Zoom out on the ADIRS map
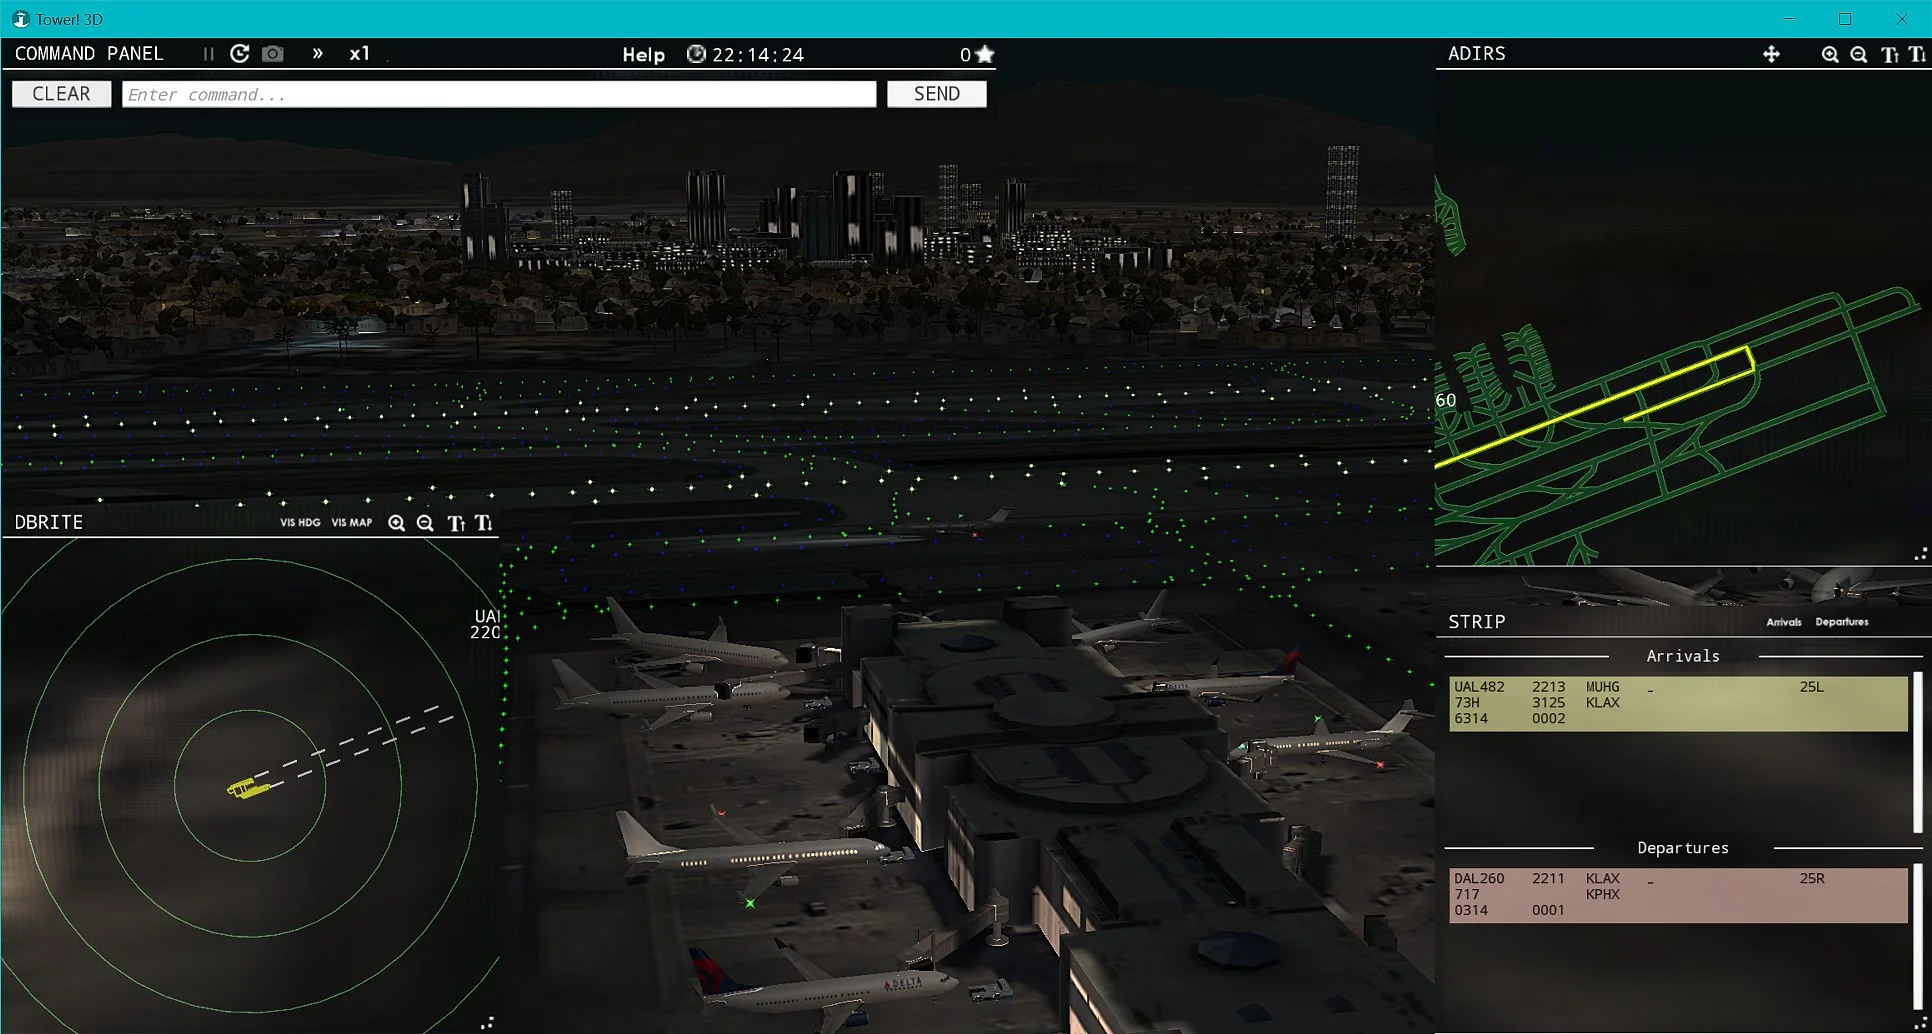Image resolution: width=1932 pixels, height=1034 pixels. tap(1859, 54)
